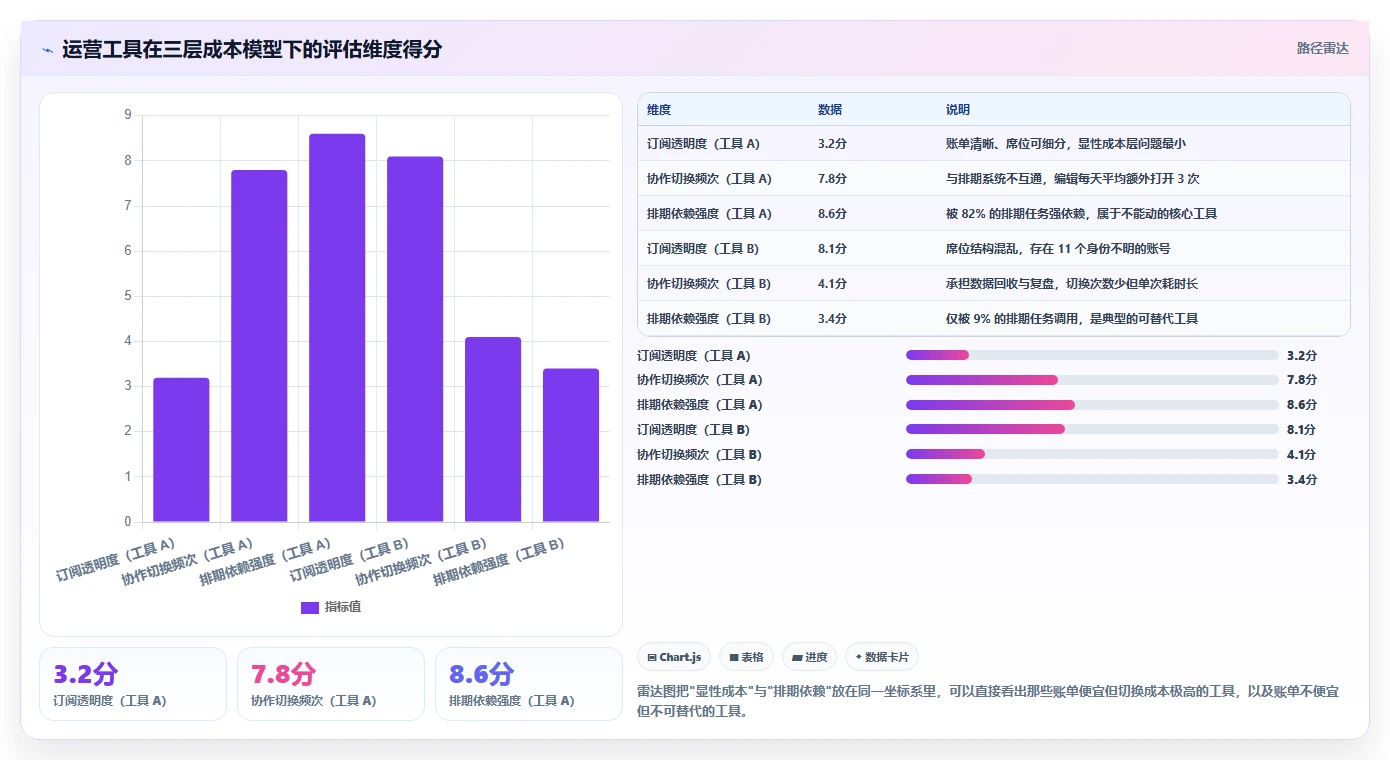Click progress bar for 排期依赖强度（工具 B）

(1092, 479)
